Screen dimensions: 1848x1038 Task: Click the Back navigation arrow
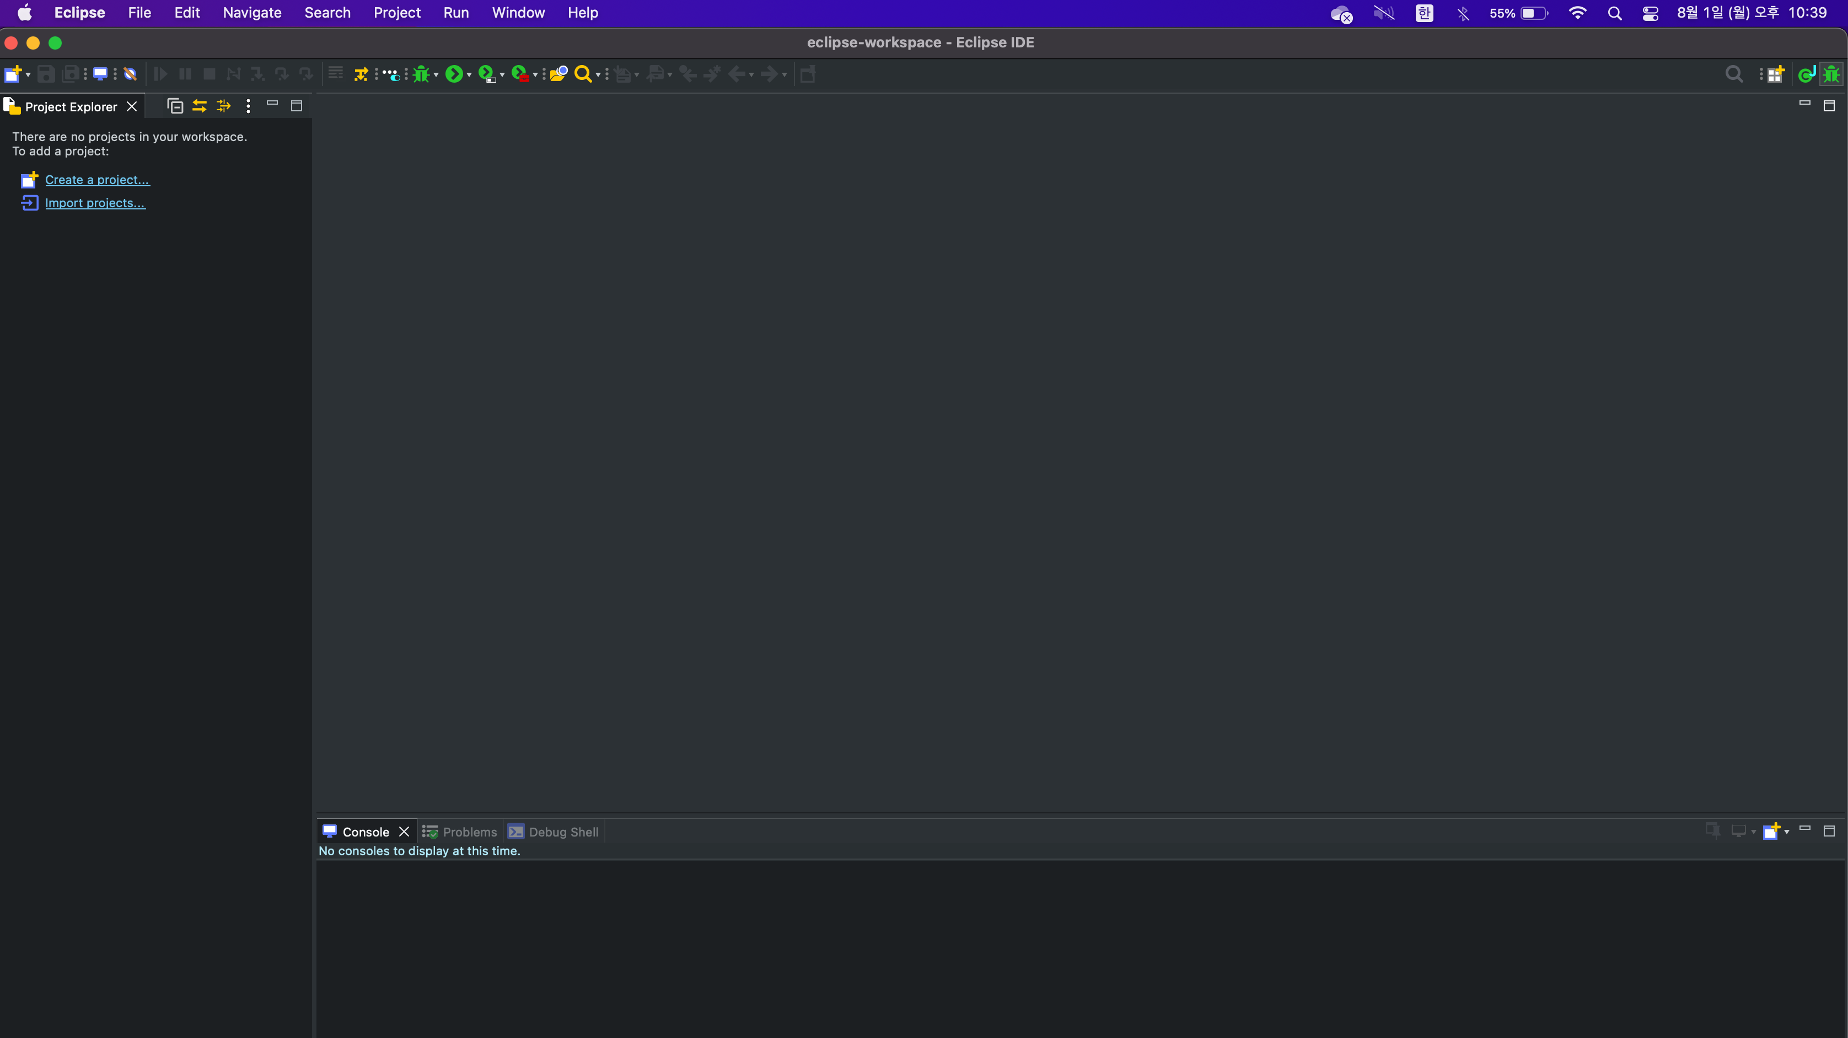(x=737, y=74)
